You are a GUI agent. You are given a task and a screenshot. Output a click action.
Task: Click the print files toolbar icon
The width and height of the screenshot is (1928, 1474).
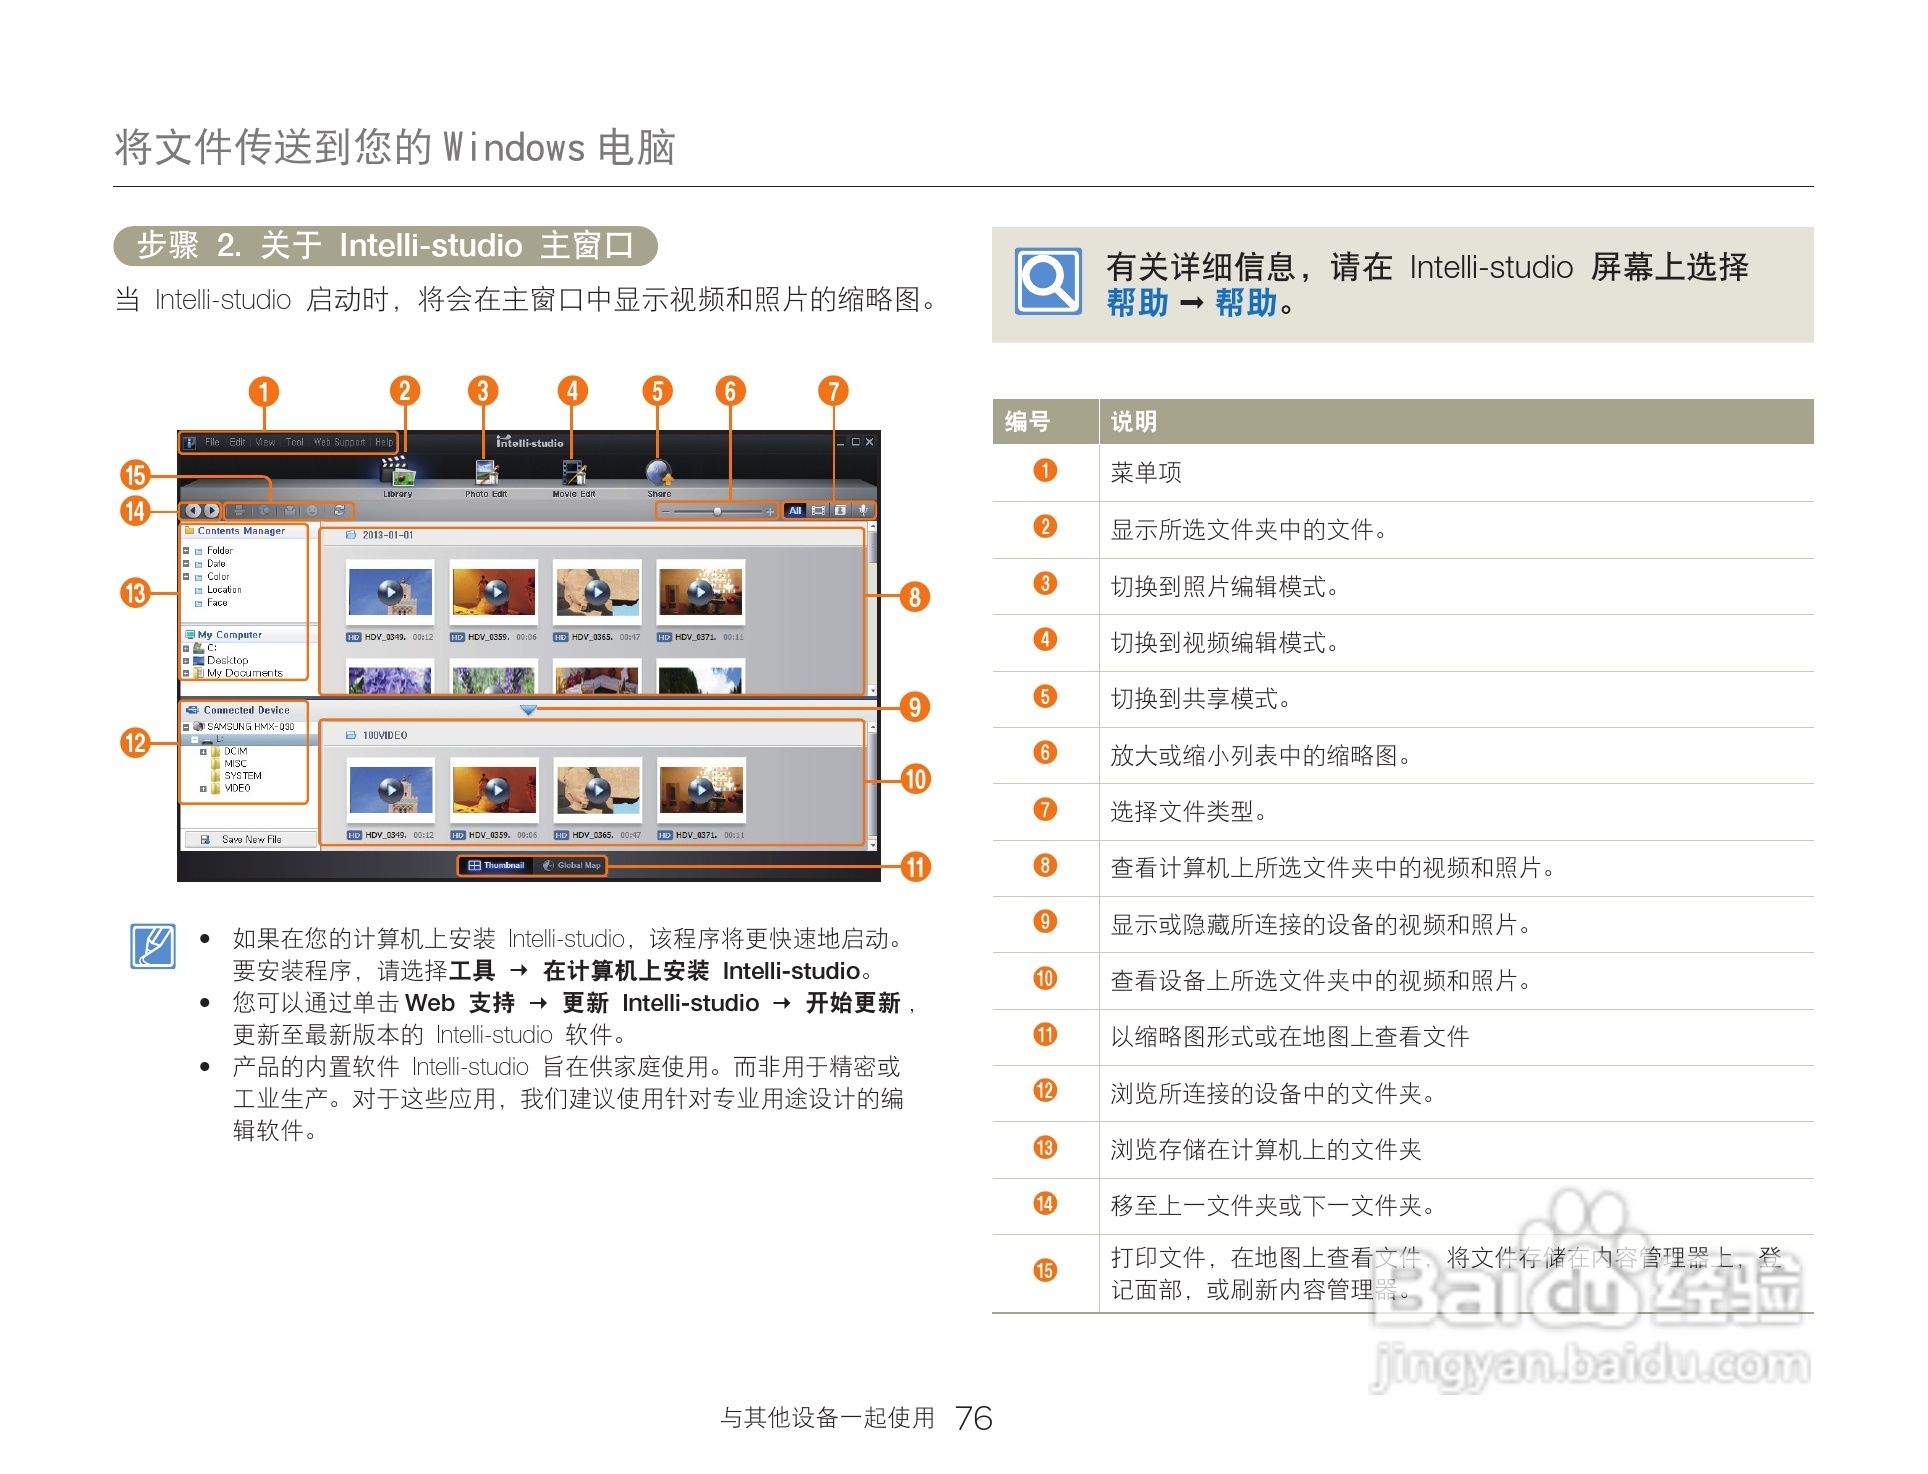pyautogui.click(x=239, y=510)
